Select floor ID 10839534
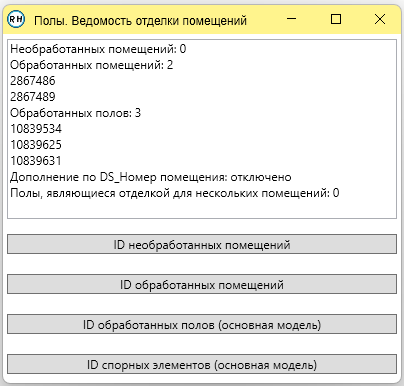The height and width of the screenshot is (386, 404). point(36,129)
